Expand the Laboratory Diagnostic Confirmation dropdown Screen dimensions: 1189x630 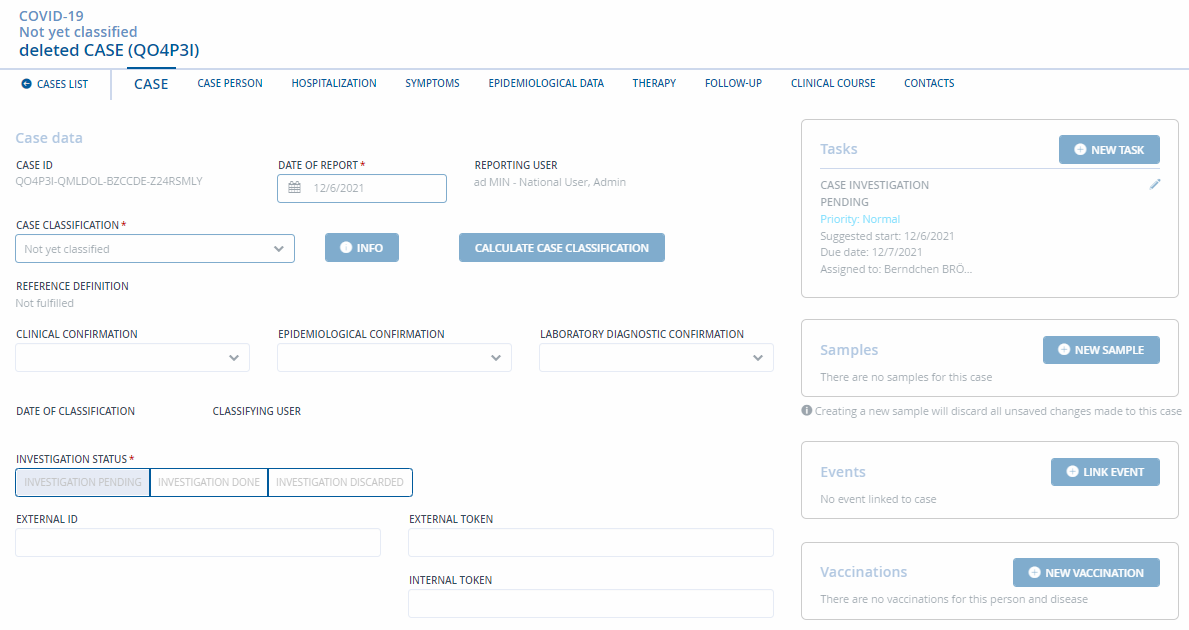657,358
